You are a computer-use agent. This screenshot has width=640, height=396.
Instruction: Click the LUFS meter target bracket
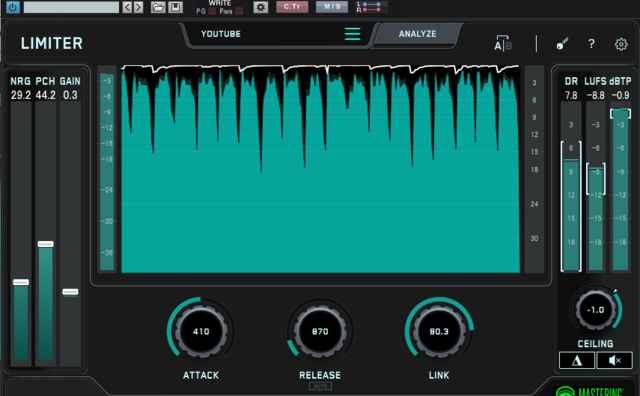coord(596,179)
